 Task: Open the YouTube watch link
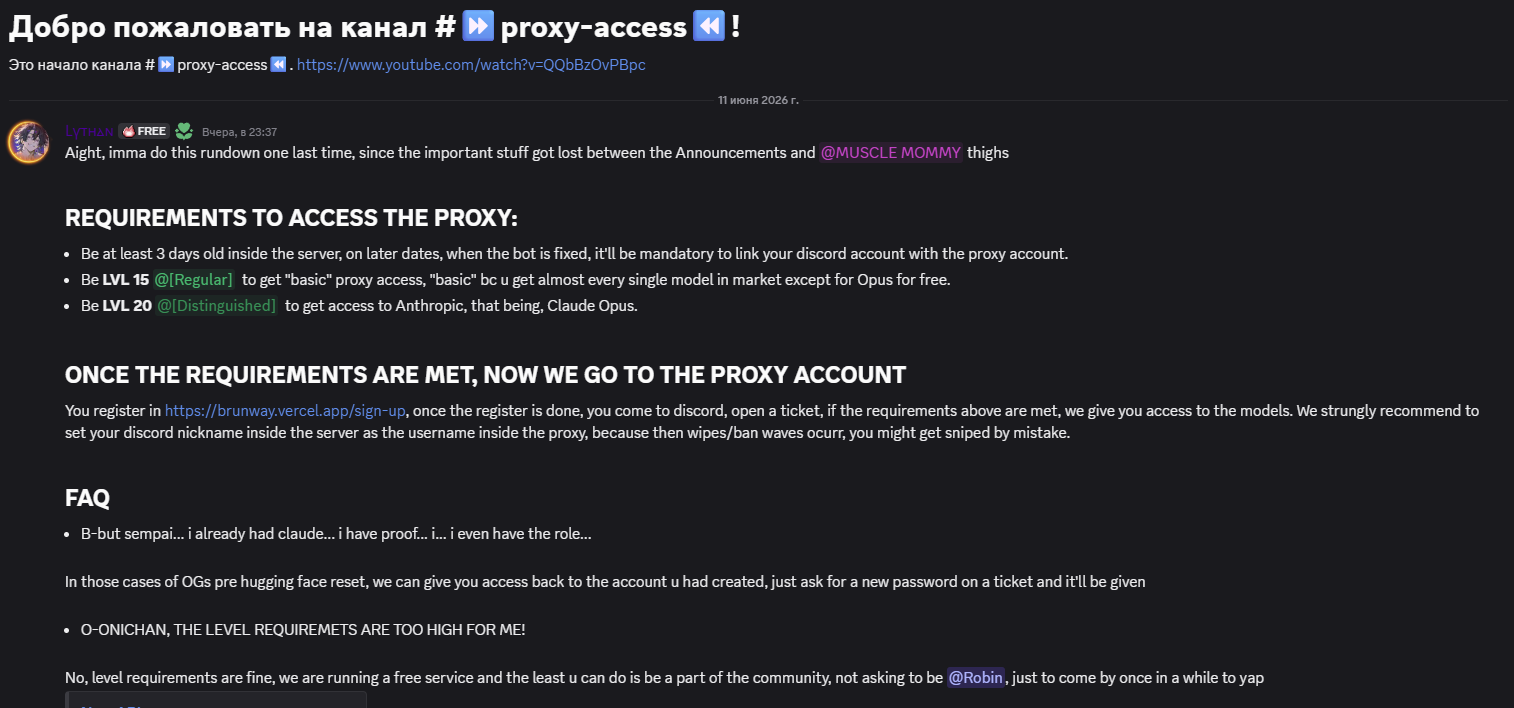tap(471, 64)
